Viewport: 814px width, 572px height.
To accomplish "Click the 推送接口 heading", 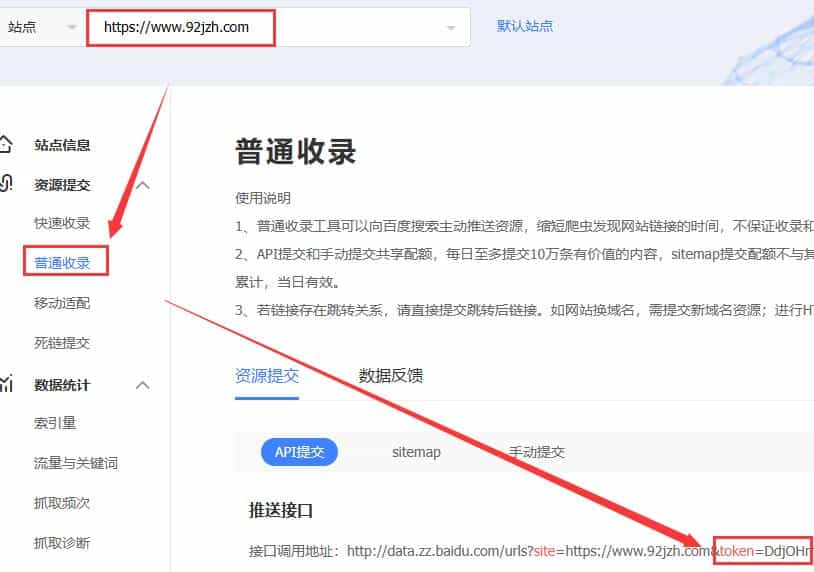I will [280, 510].
